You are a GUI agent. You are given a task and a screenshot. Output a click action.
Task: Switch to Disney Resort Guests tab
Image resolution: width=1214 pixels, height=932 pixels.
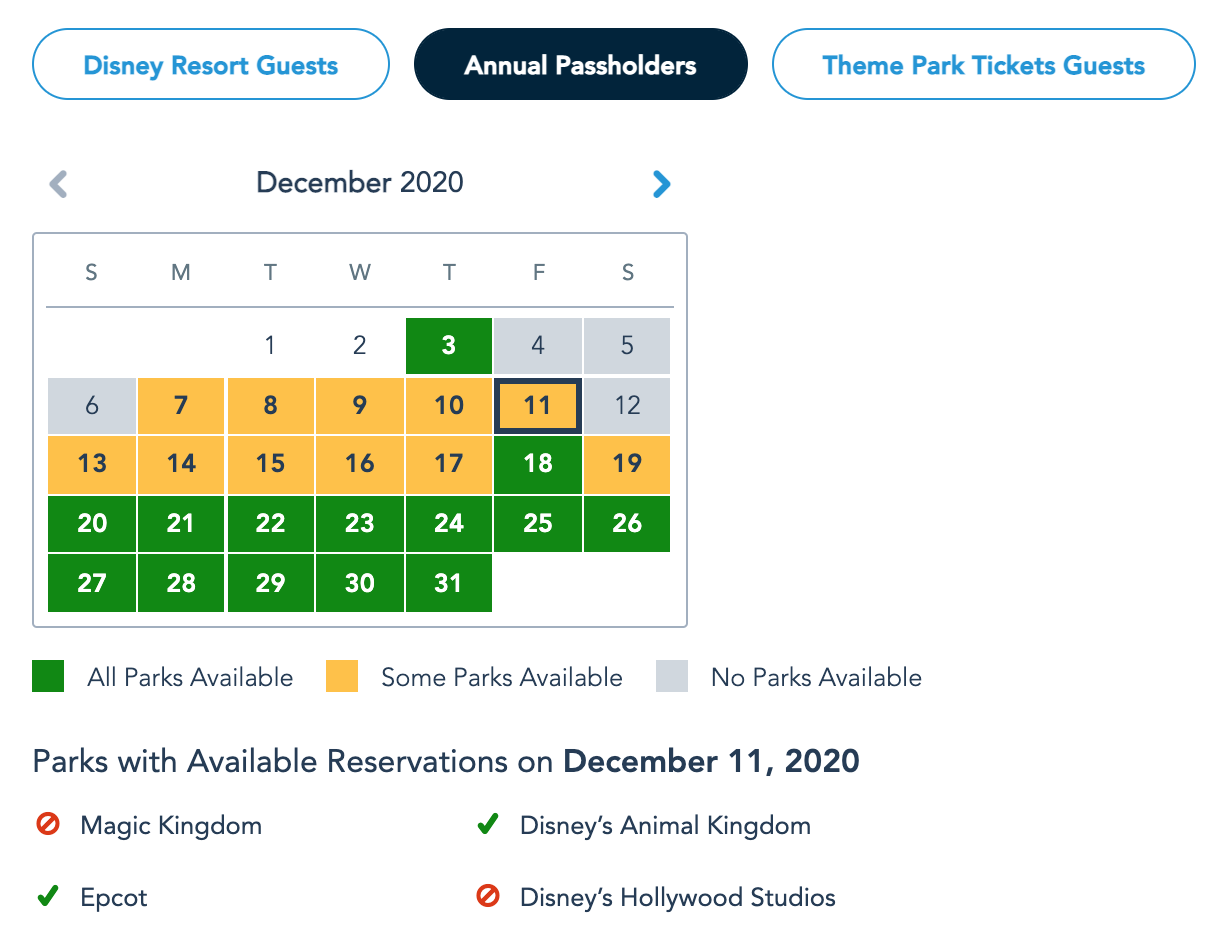(211, 66)
